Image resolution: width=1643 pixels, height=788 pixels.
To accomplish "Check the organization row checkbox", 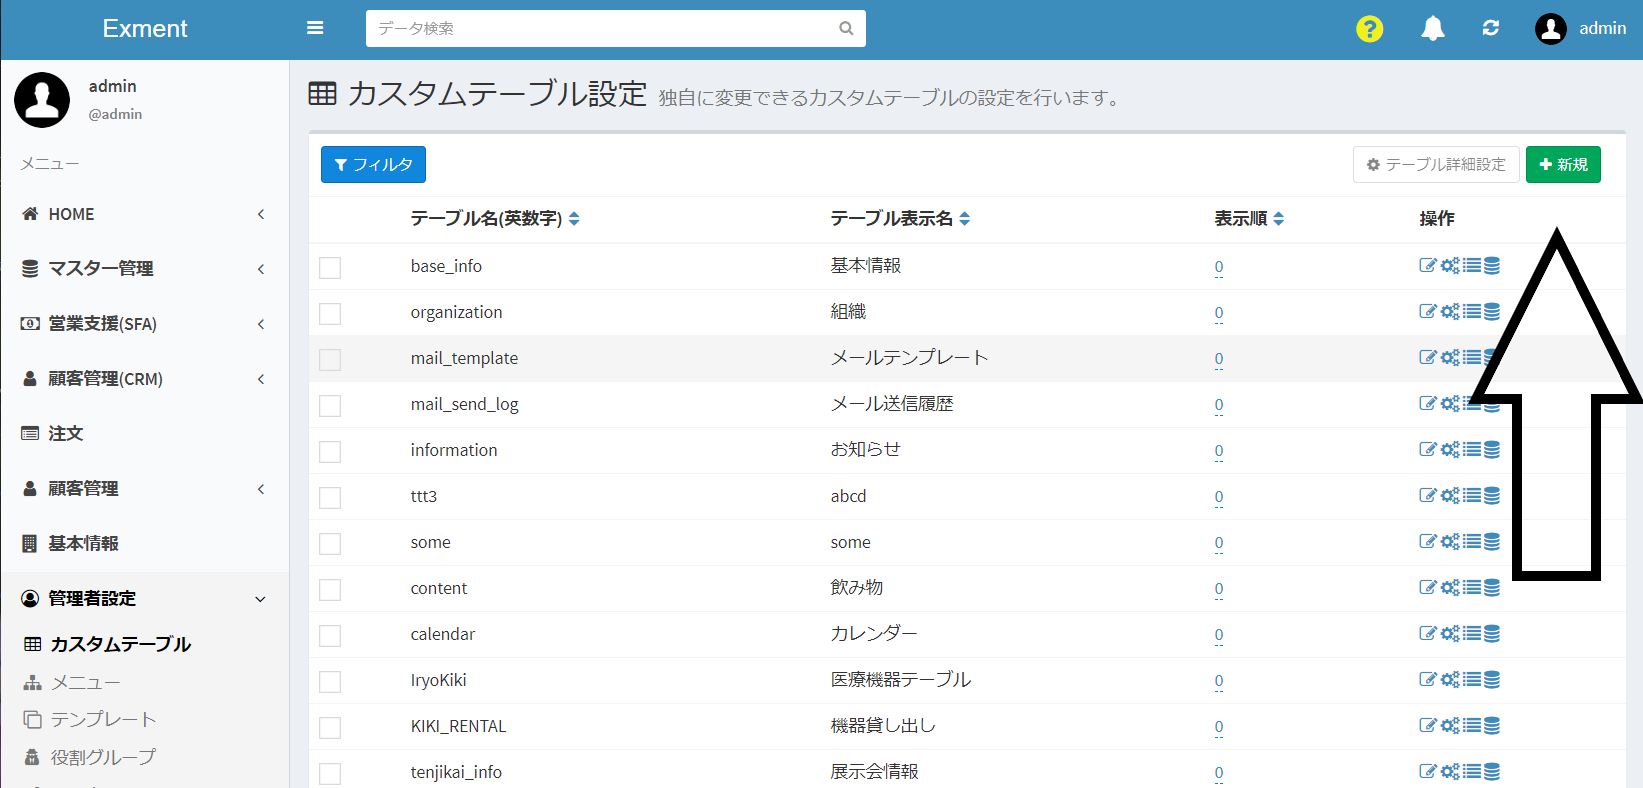I will 330,314.
